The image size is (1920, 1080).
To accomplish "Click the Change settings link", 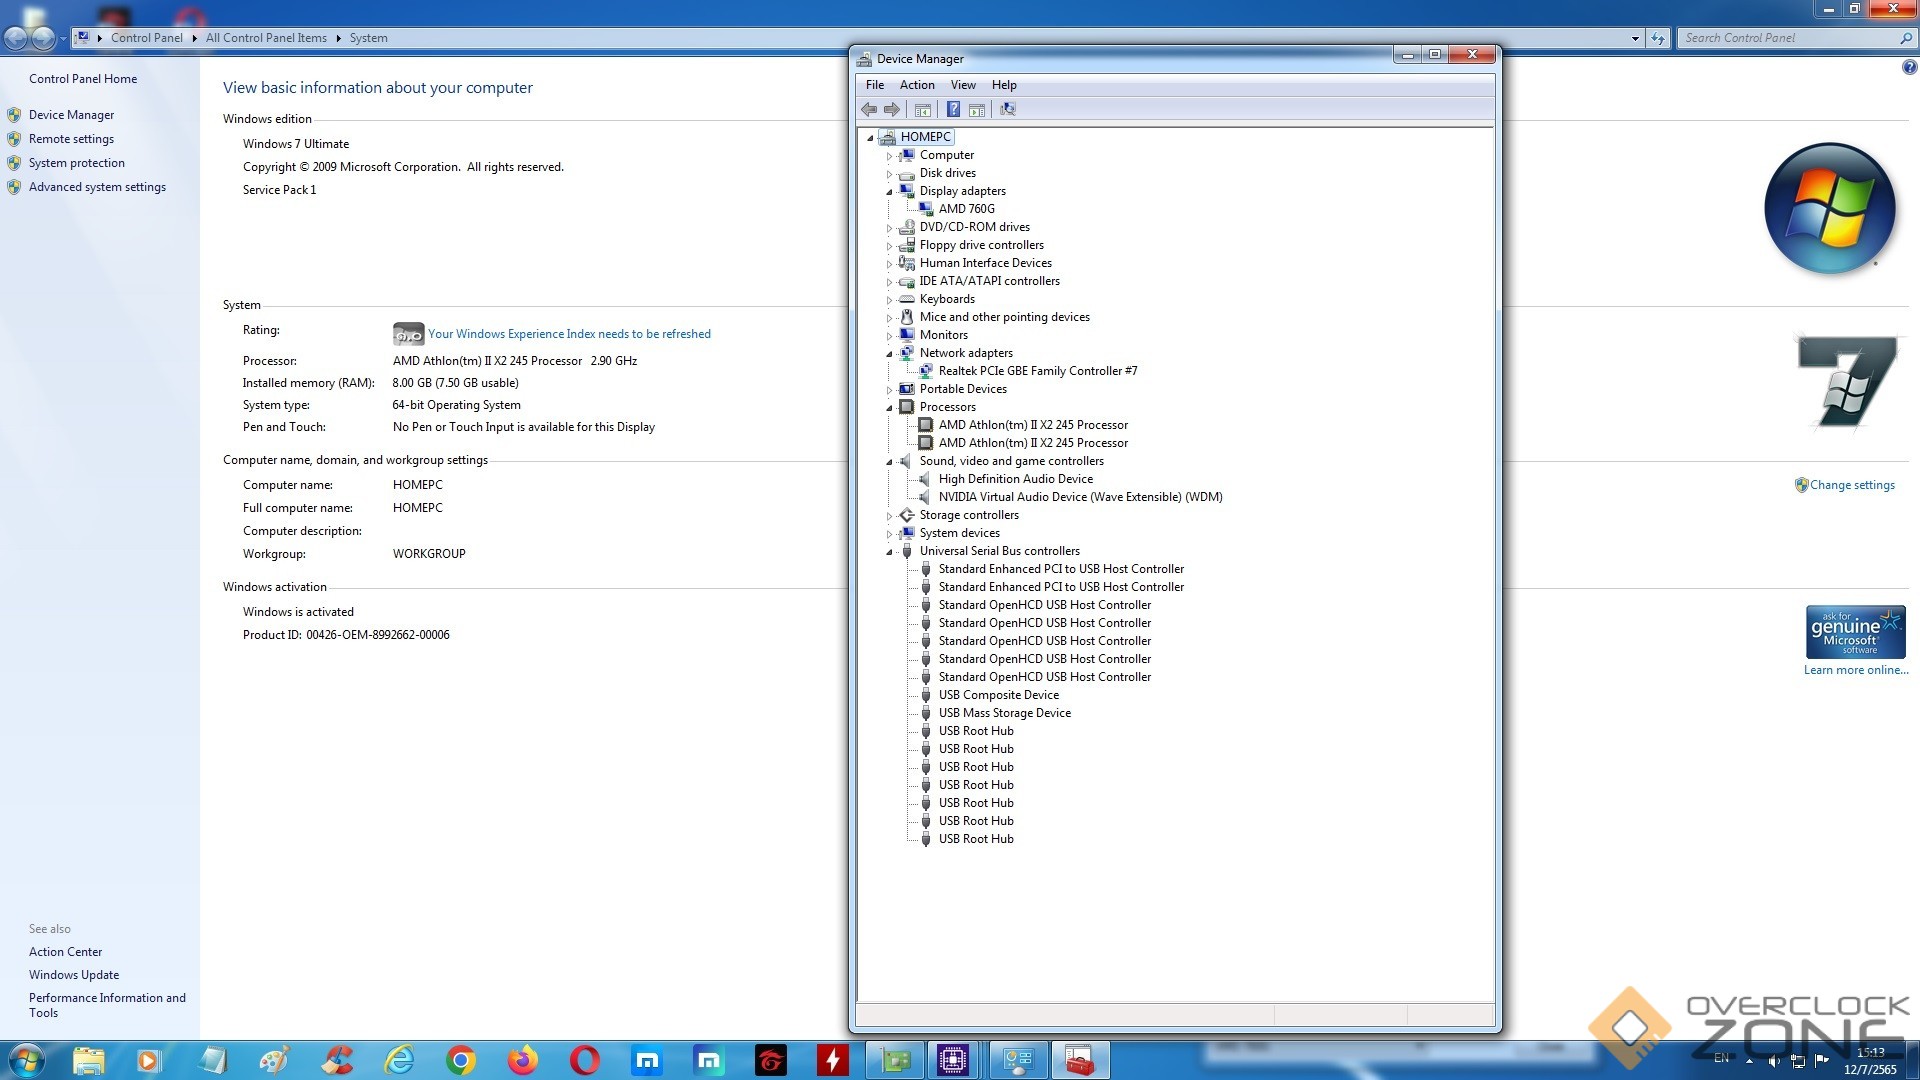I will [x=1851, y=485].
